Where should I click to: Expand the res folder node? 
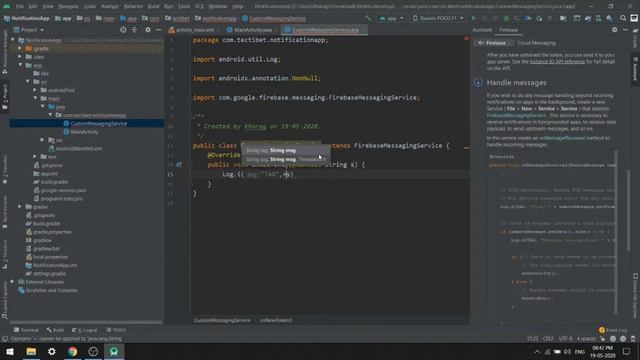click(42, 140)
